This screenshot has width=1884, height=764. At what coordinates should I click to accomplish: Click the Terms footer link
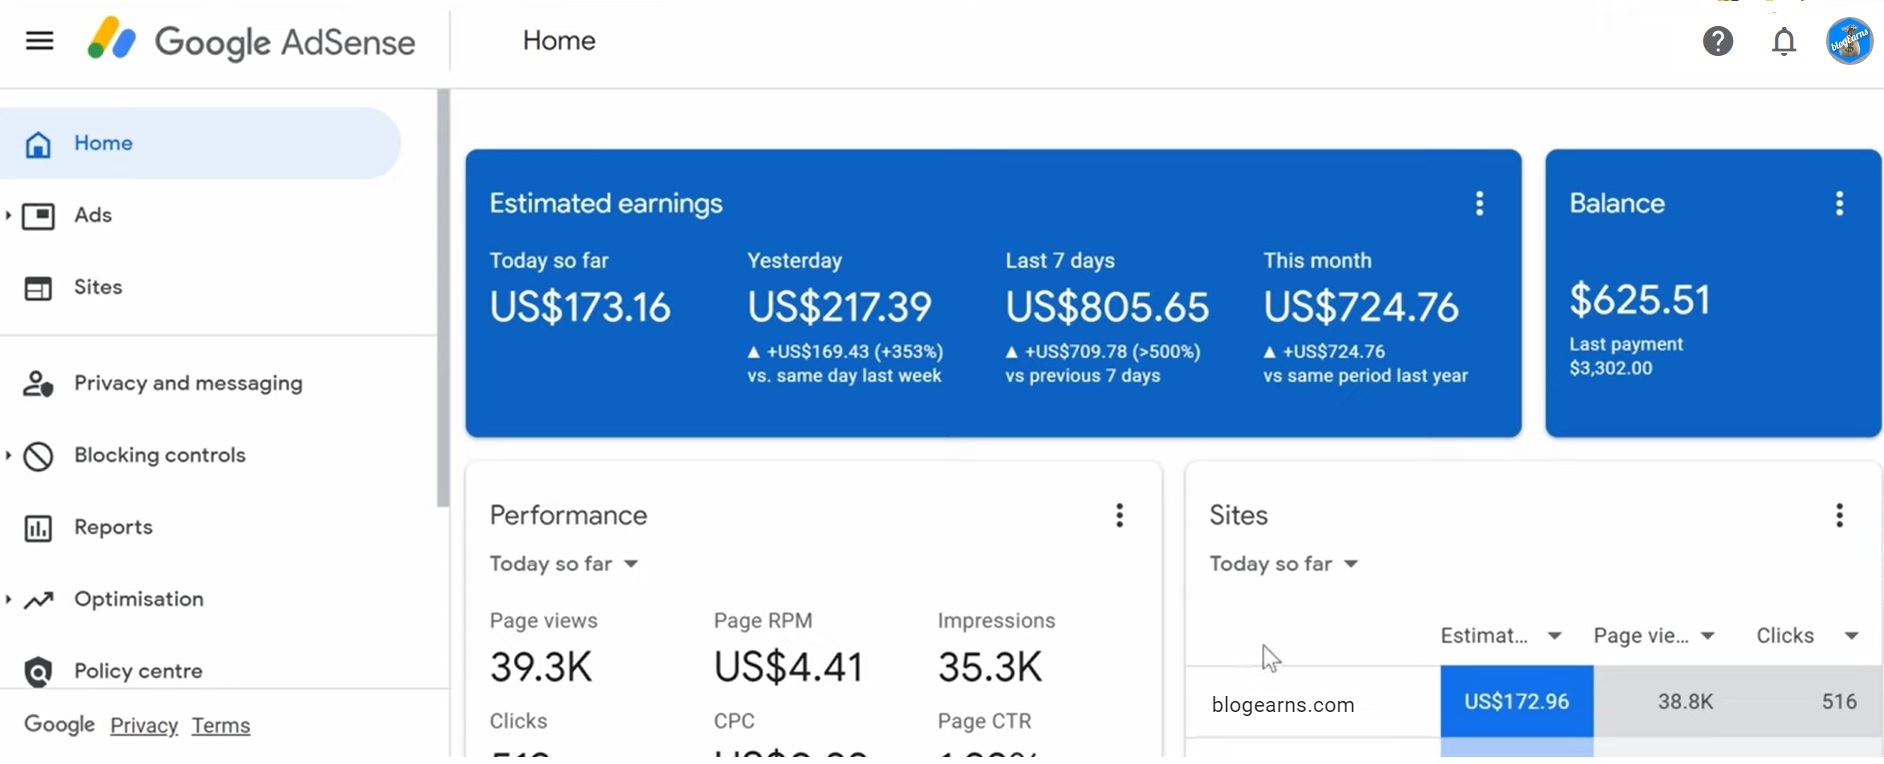coord(221,726)
